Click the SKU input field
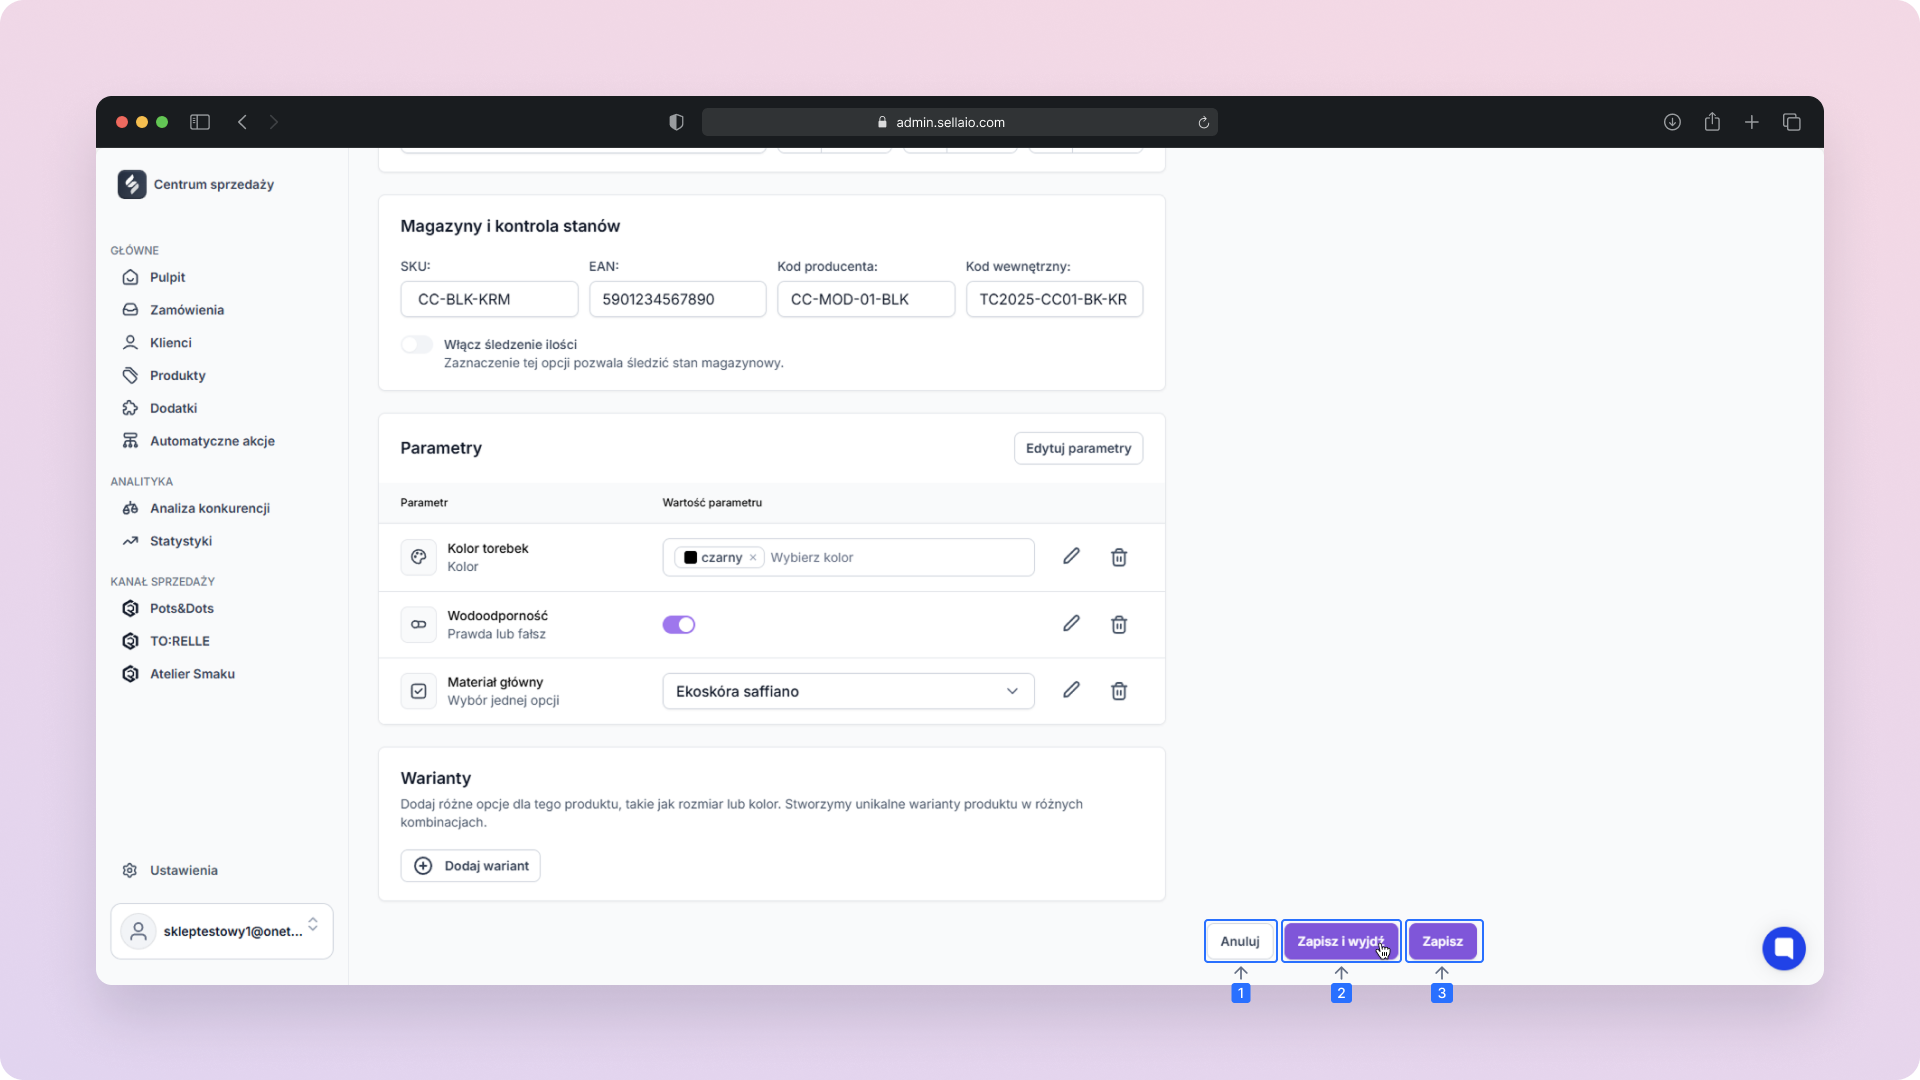The height and width of the screenshot is (1080, 1920). pyautogui.click(x=489, y=299)
